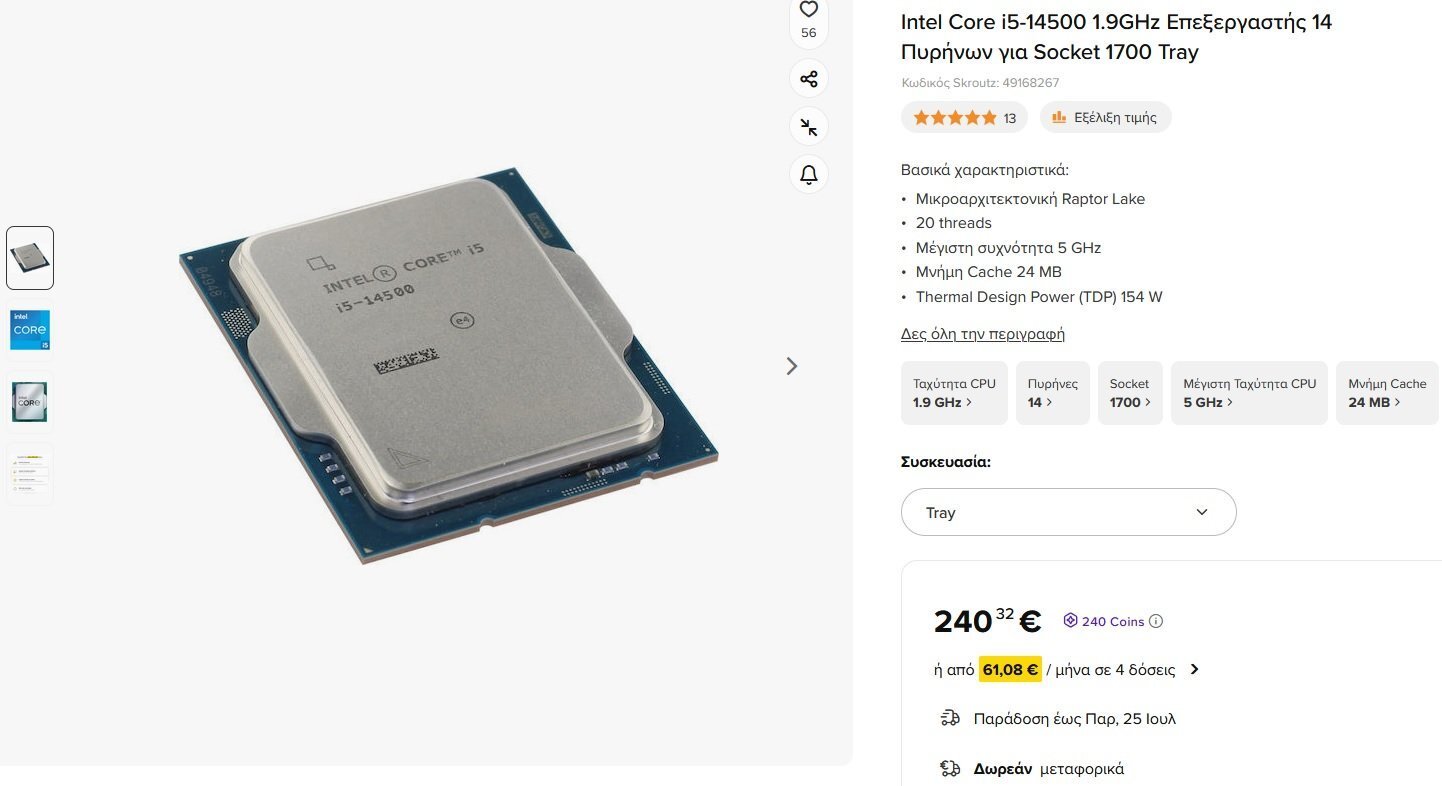Screen dimensions: 1442x786
Task: Click the free shipping icon
Action: (950, 768)
